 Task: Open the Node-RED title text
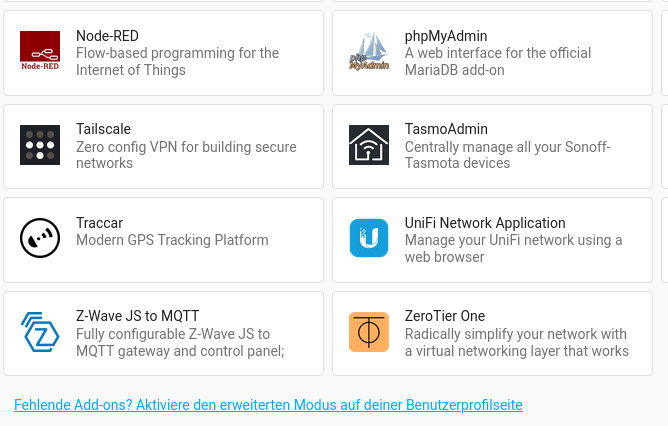[107, 36]
